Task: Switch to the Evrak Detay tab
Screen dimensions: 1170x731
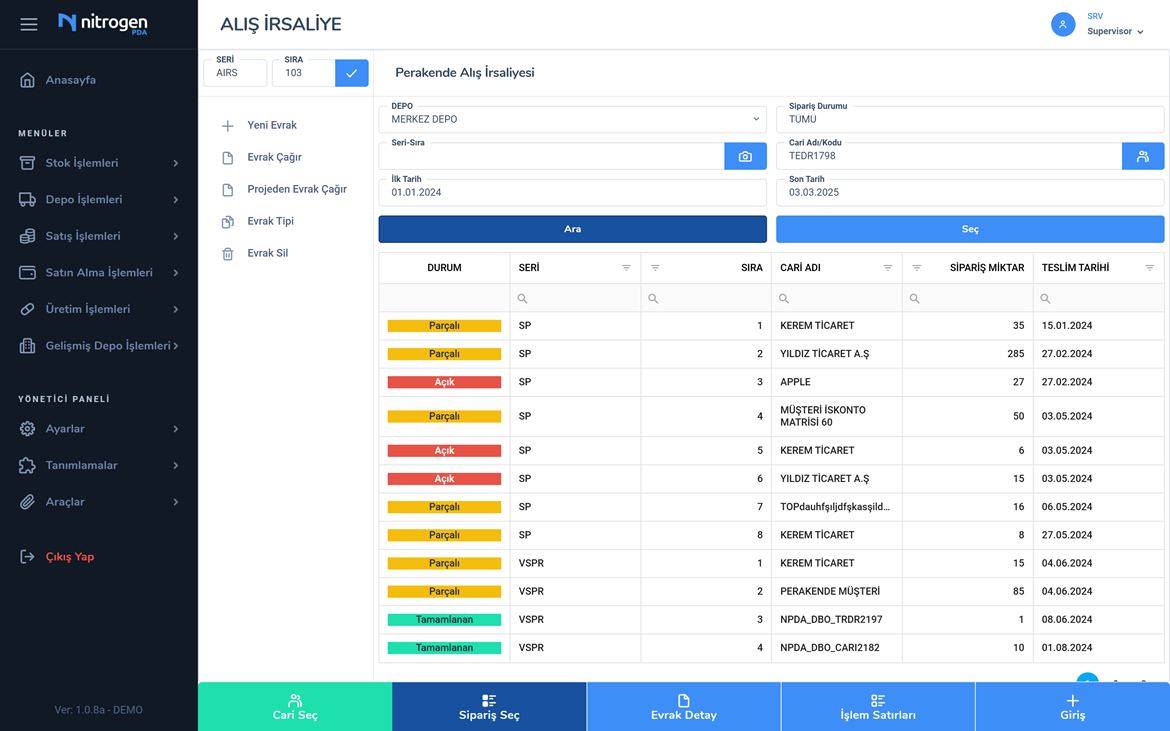Action: click(x=683, y=707)
